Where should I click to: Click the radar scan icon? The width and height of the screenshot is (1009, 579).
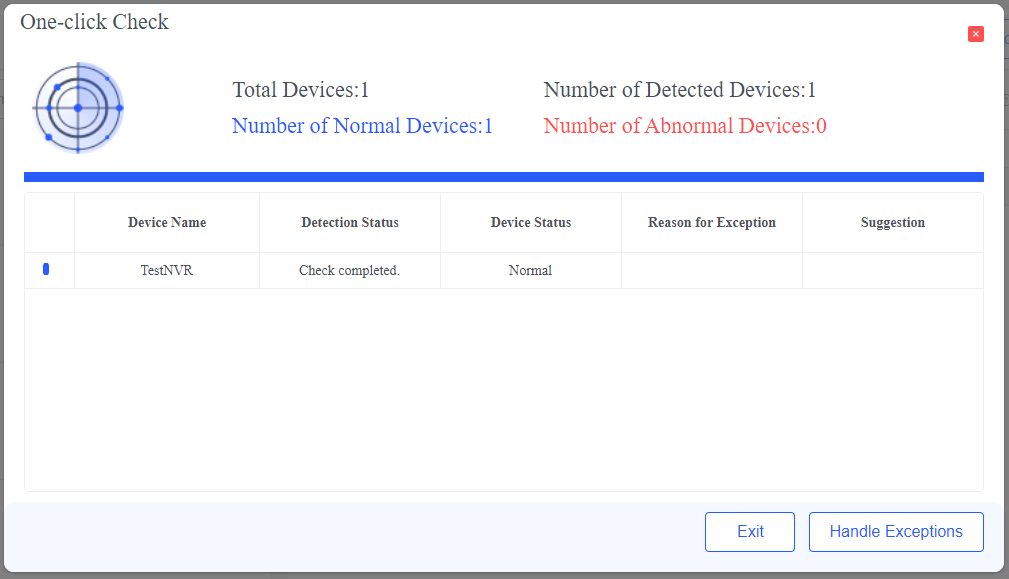point(78,107)
